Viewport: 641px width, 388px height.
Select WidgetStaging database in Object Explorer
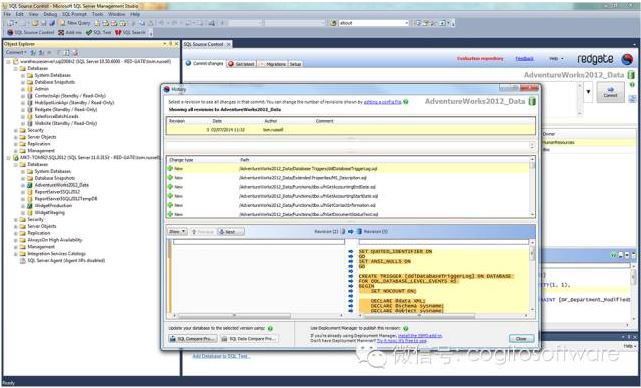49,213
